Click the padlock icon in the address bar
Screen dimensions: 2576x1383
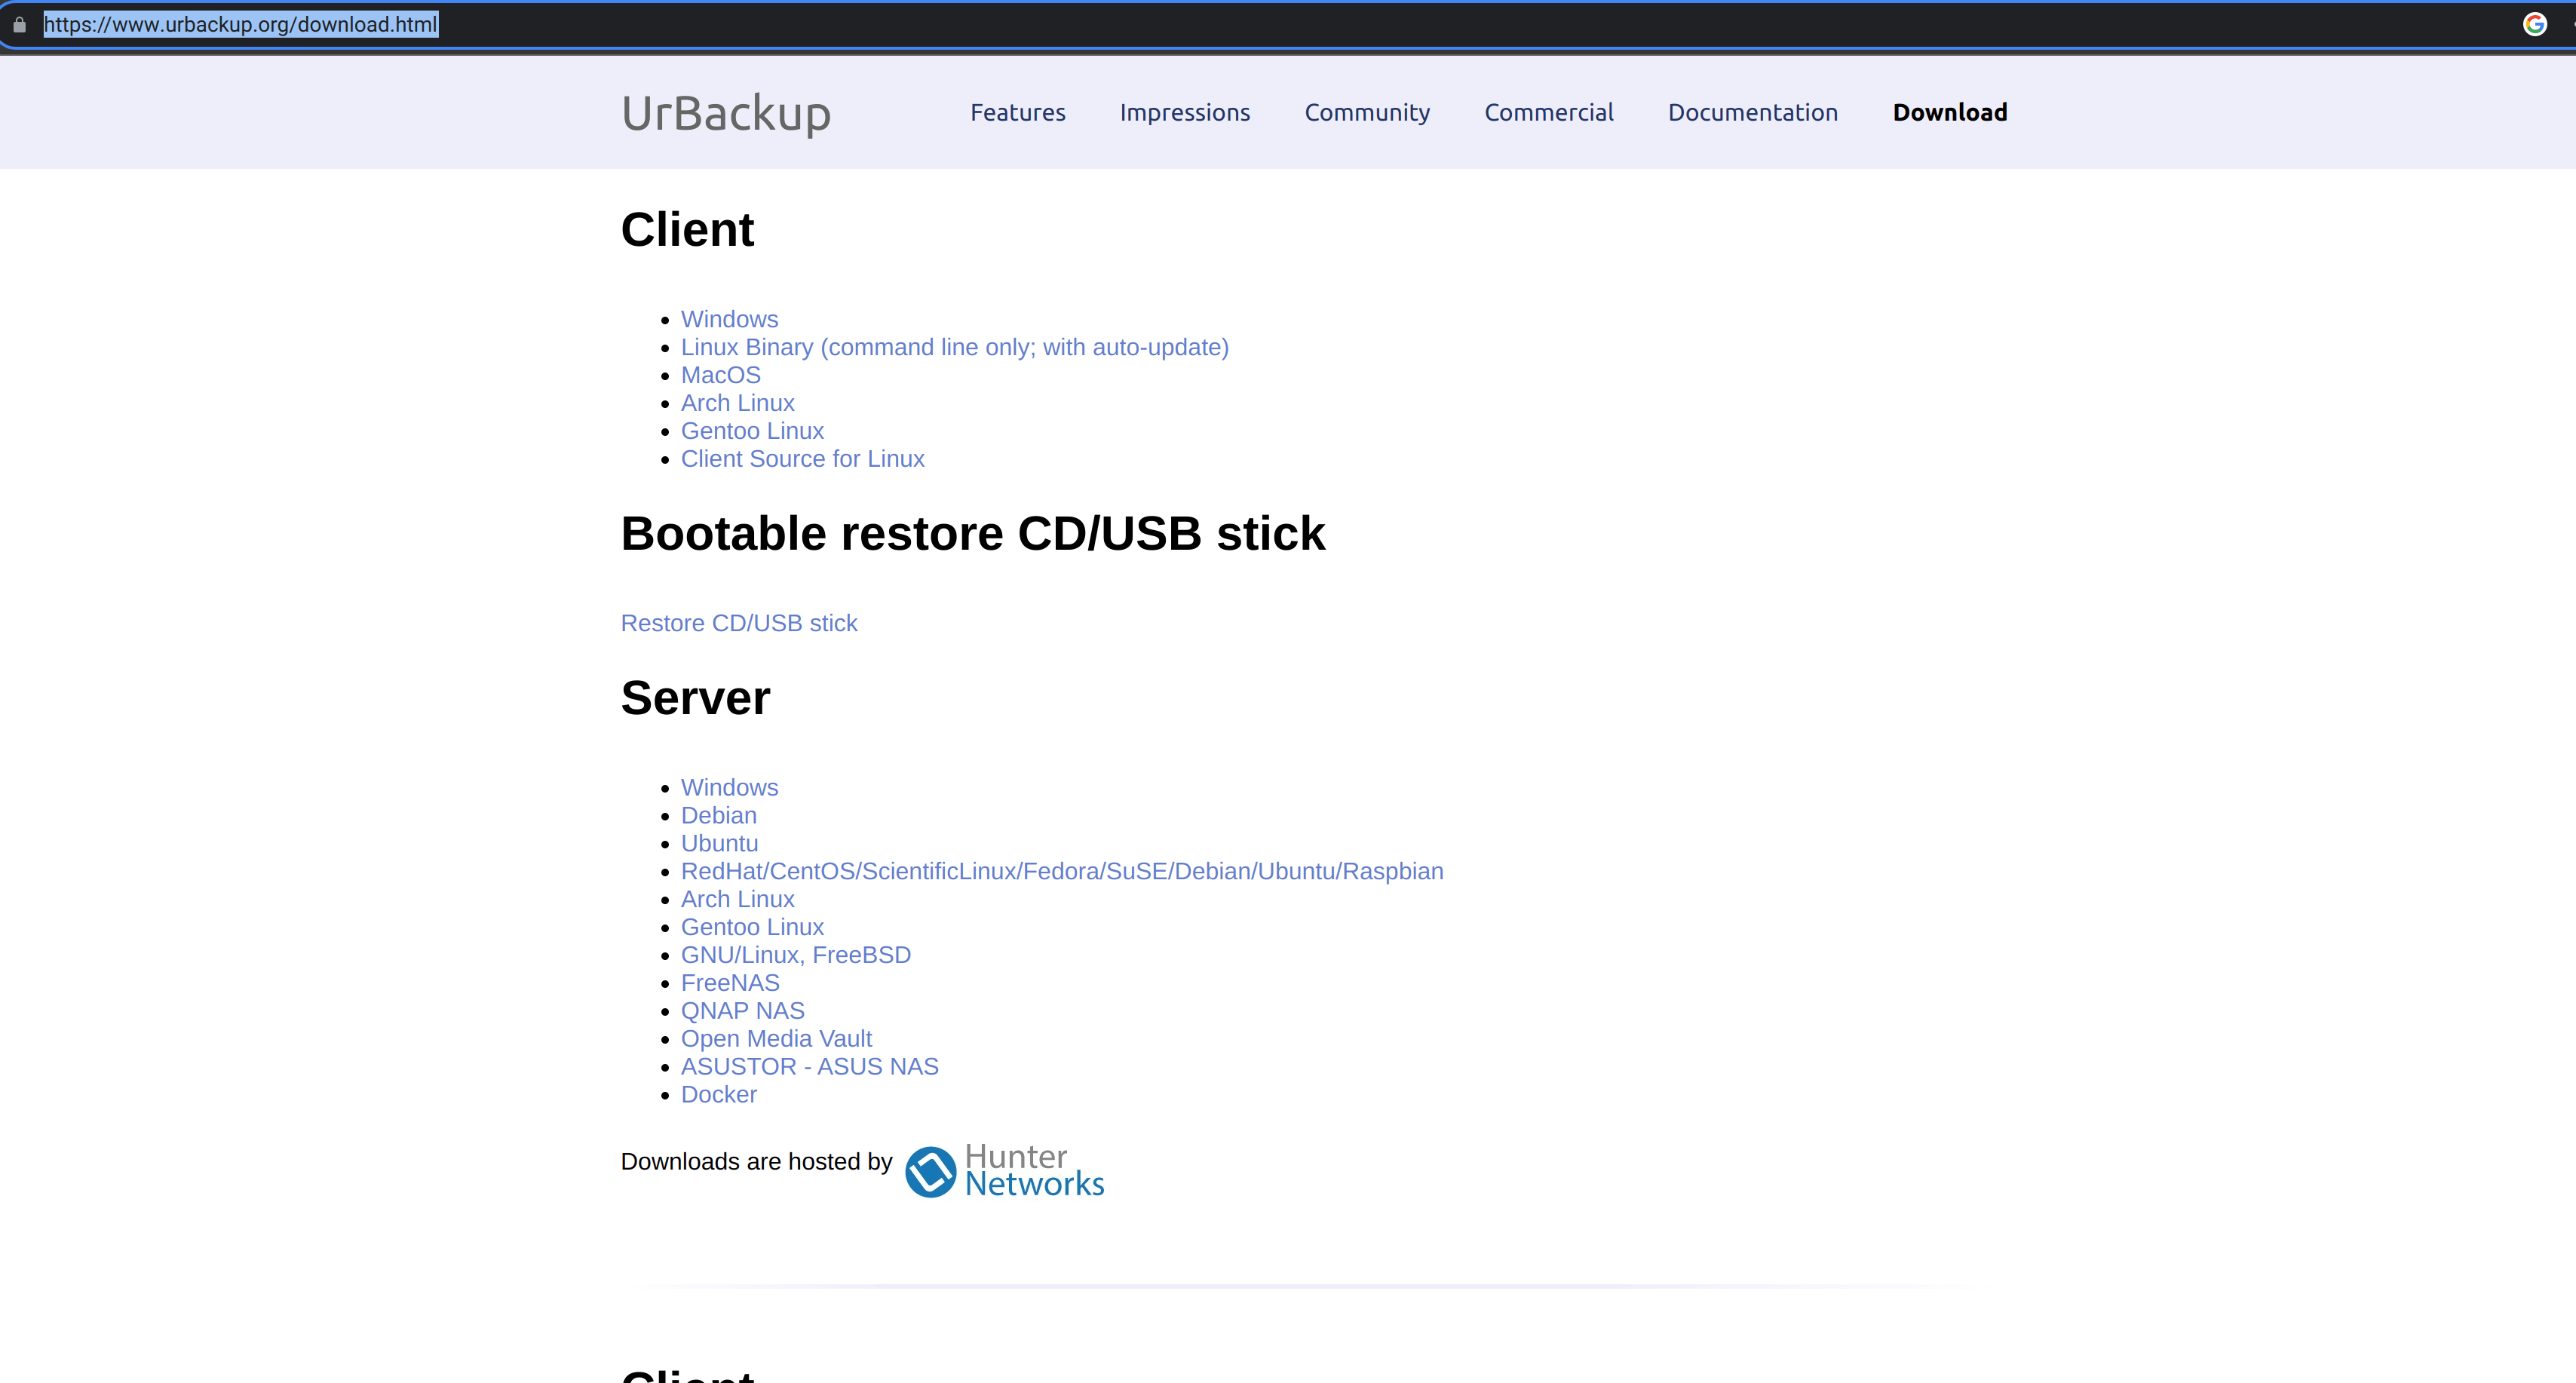(19, 24)
